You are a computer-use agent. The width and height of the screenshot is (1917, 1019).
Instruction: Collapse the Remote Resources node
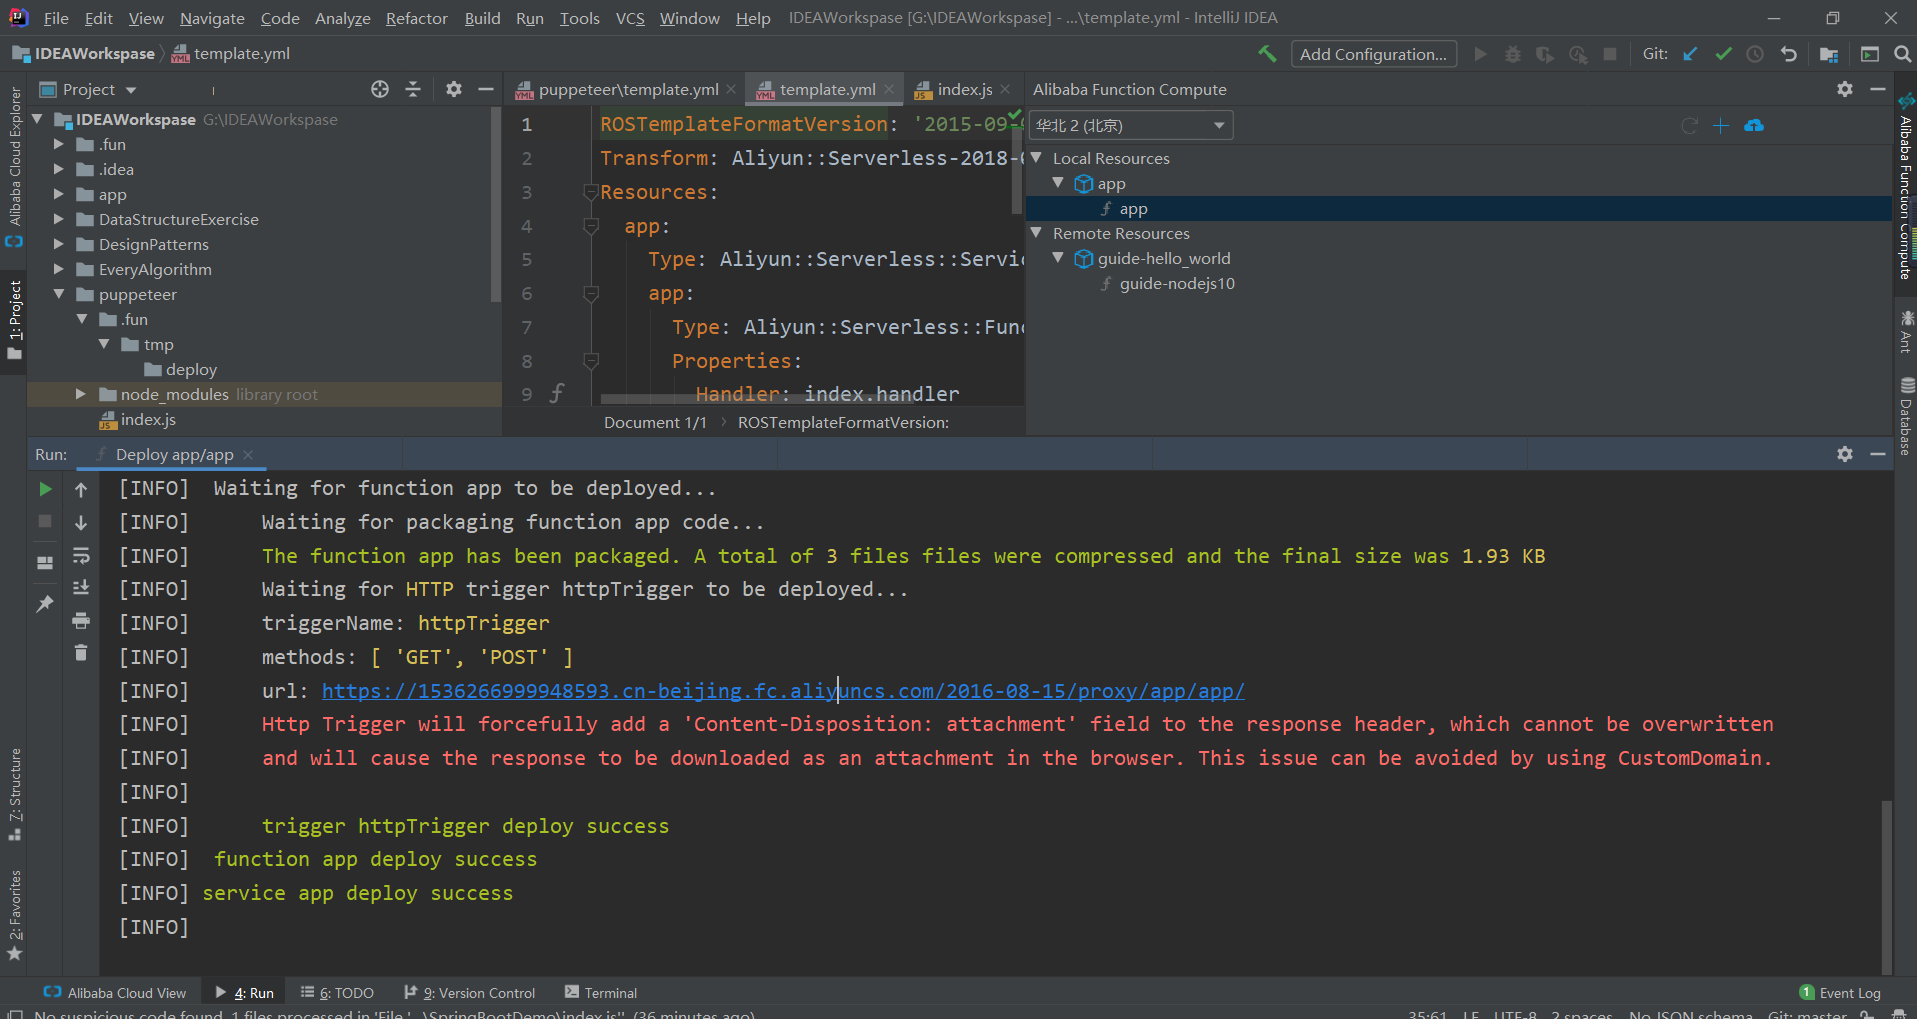click(x=1037, y=233)
